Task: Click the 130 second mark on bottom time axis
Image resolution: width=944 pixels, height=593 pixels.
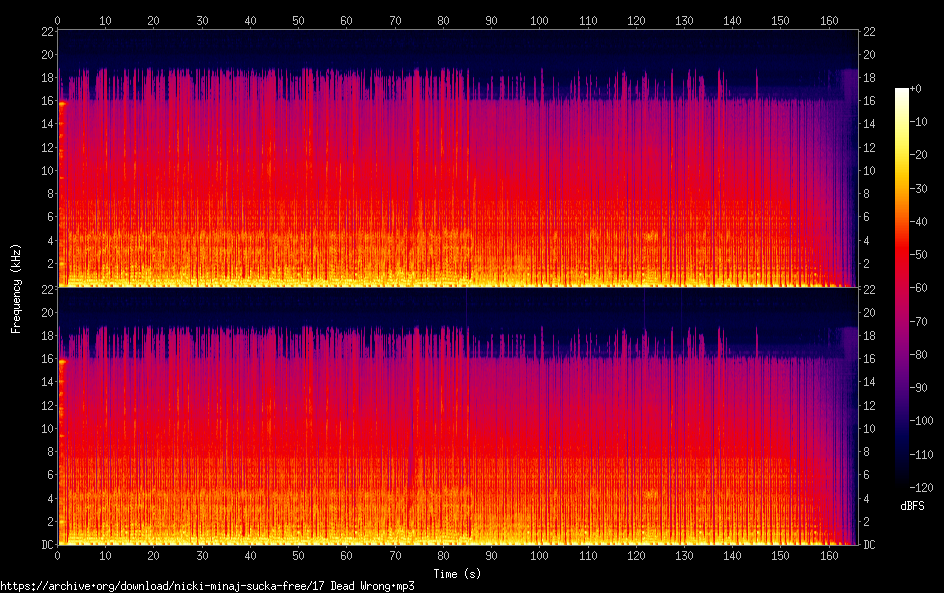Action: coord(684,555)
